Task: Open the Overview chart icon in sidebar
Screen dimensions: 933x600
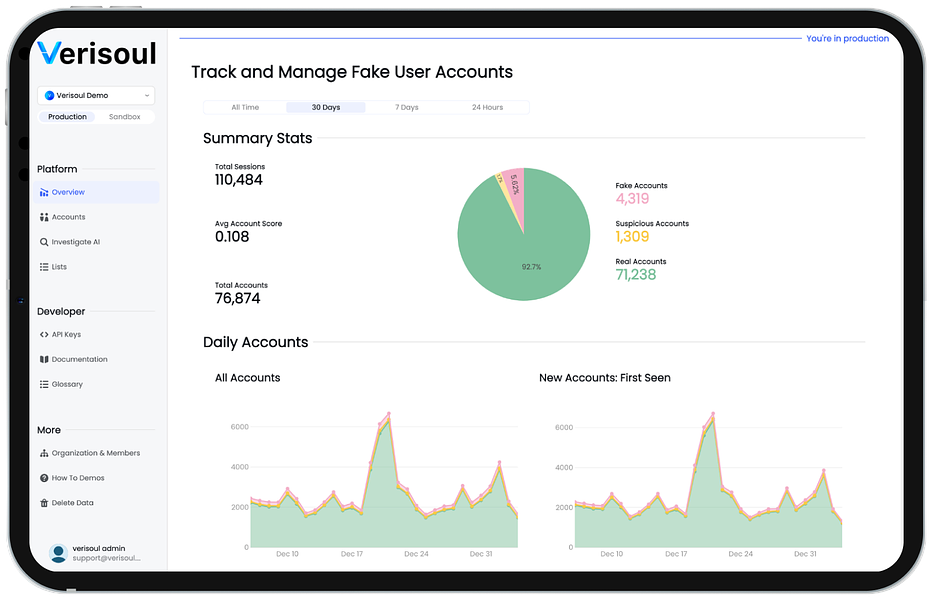Action: pos(44,192)
